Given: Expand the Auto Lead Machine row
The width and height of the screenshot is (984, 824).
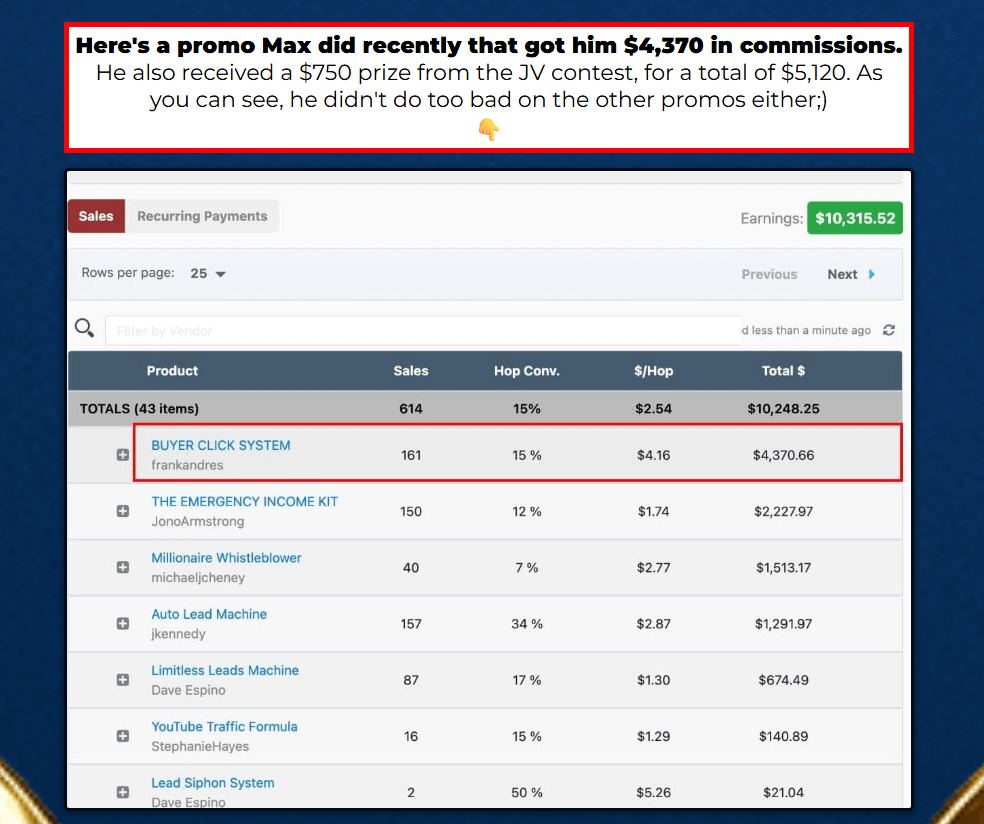Looking at the screenshot, I should [123, 624].
